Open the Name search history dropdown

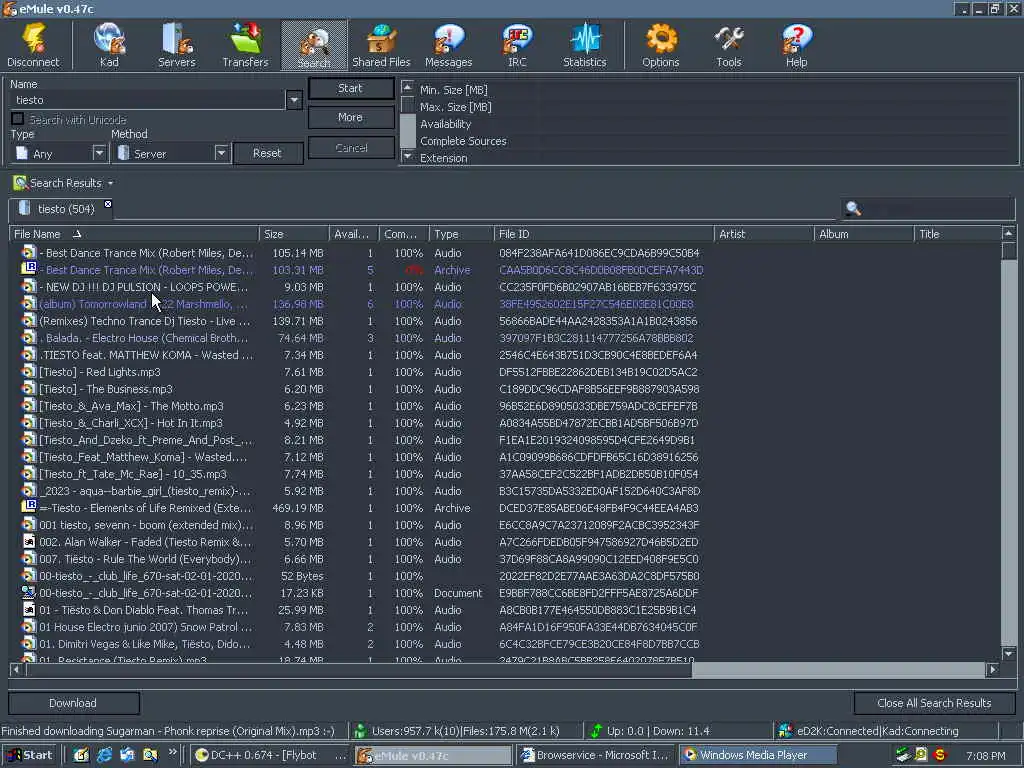pos(294,100)
